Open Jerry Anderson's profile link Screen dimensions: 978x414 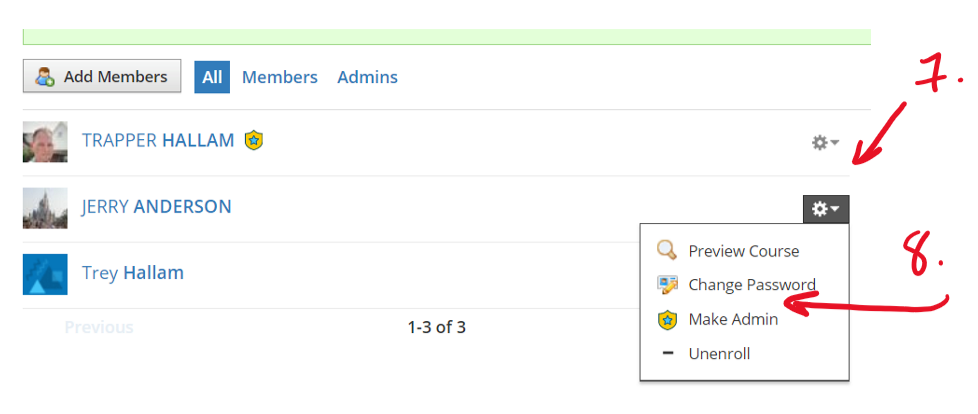coord(156,207)
